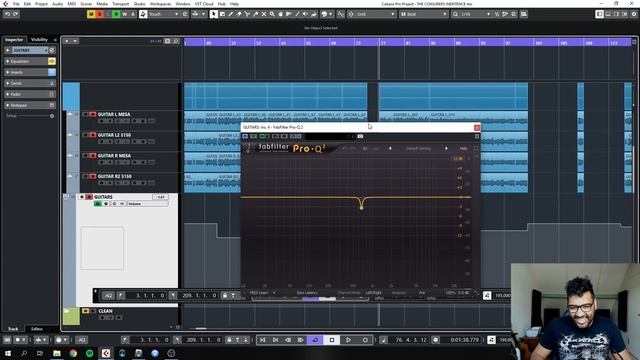Open File Explorer from the taskbar
Viewport: 640px width, 360px height.
57,353
